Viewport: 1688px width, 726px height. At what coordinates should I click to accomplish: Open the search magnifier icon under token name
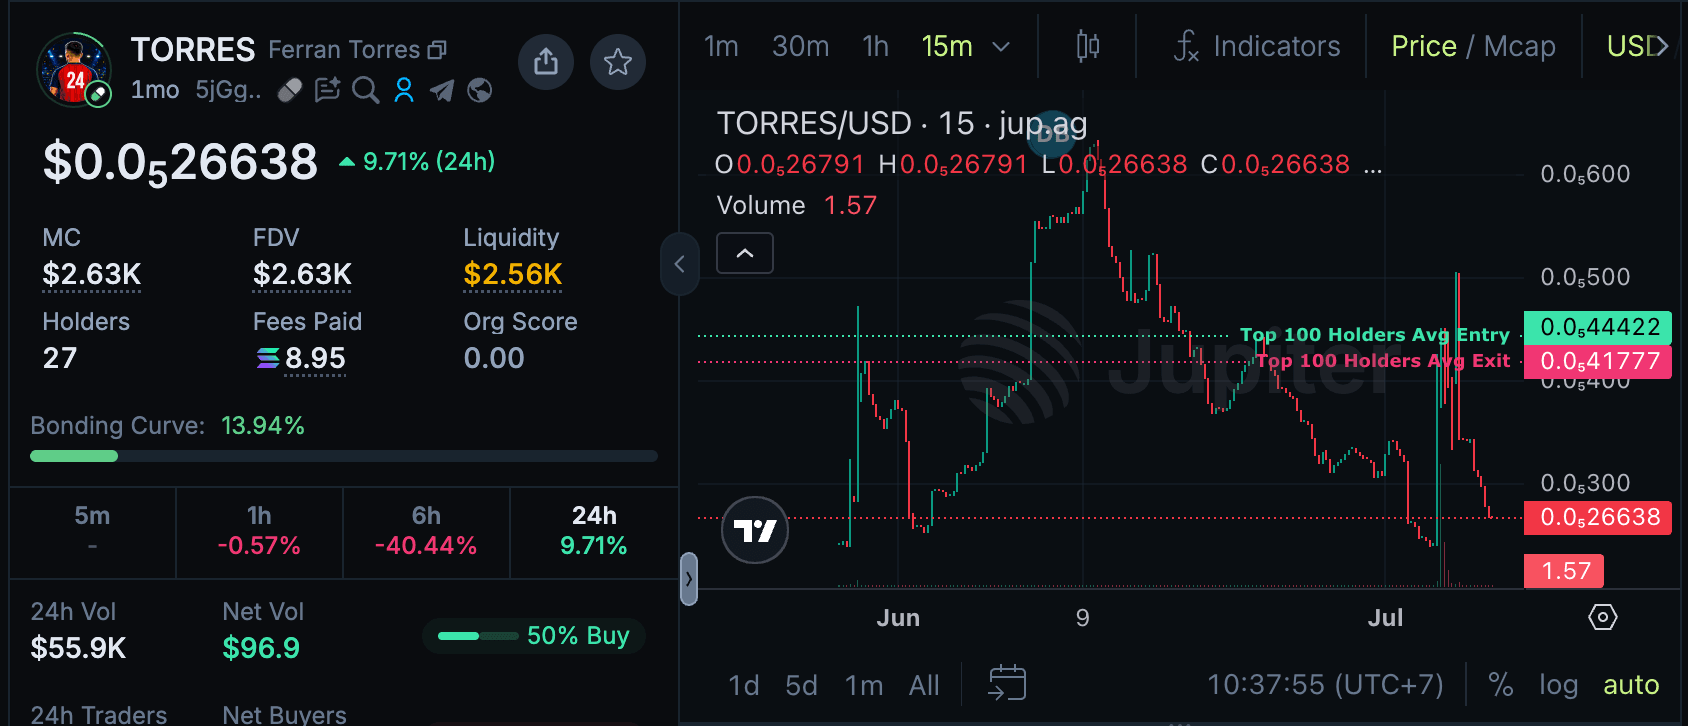[x=366, y=90]
